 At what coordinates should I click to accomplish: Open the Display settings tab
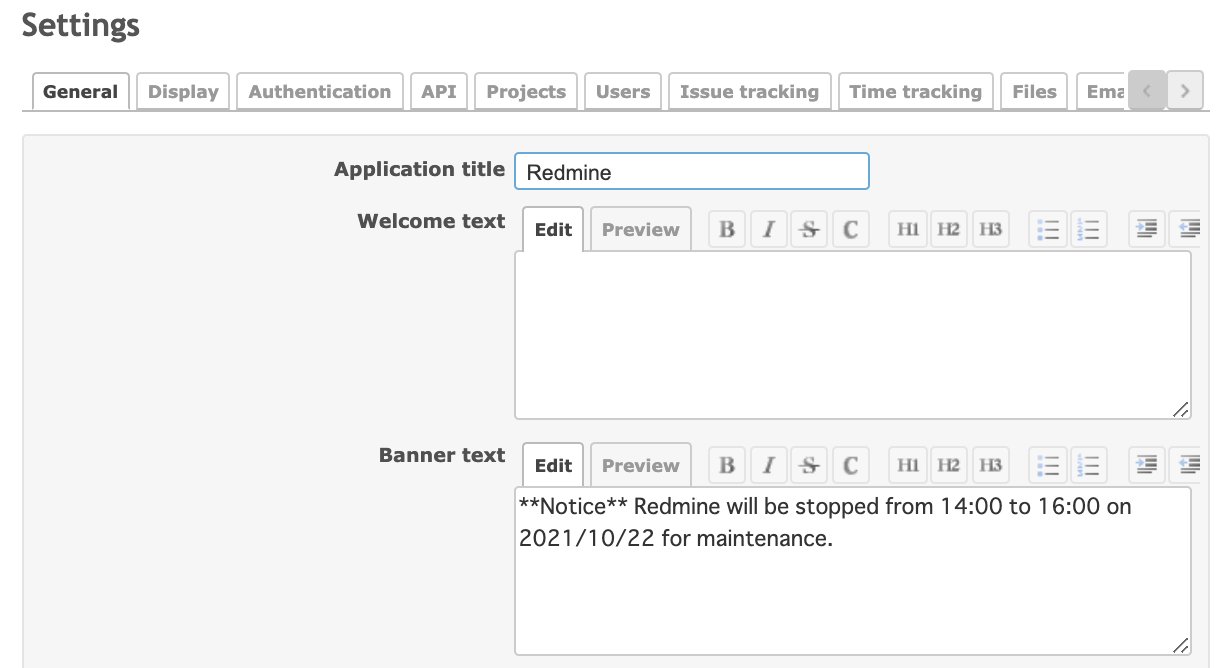(183, 92)
